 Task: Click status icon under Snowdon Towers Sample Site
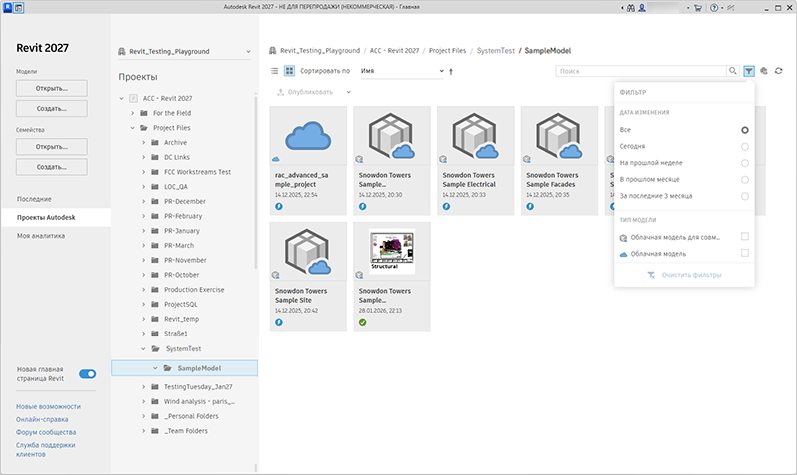coord(279,322)
